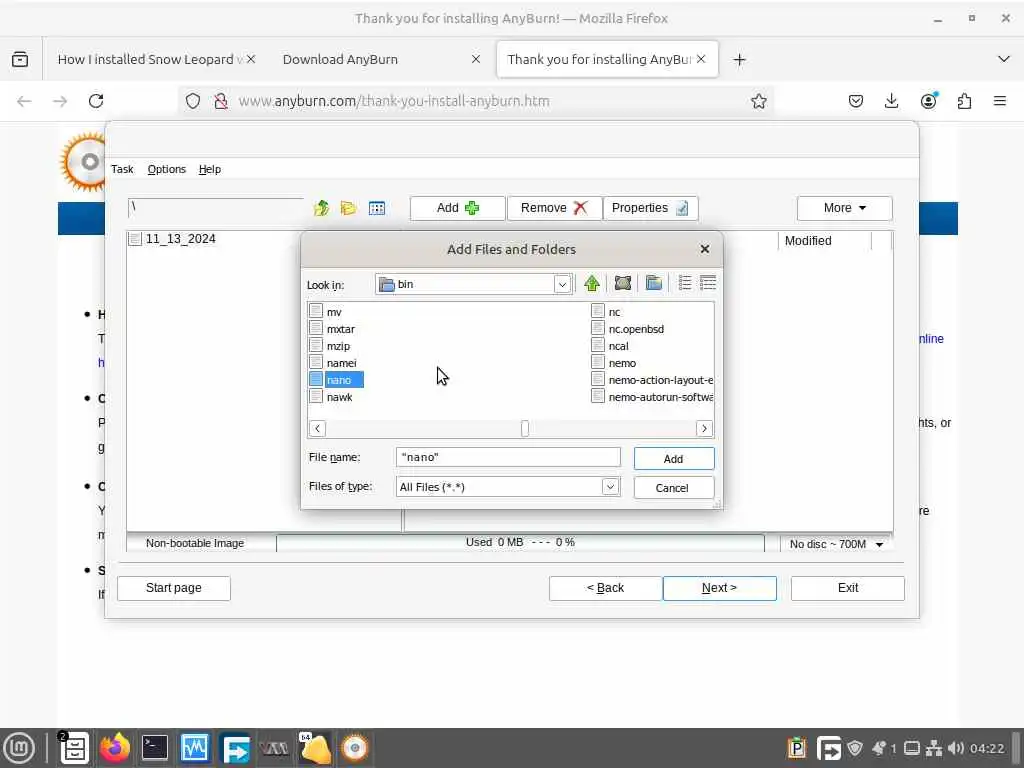Screen dimensions: 1024x768
Task: Open Non-bootable Image setting
Action: 195,543
